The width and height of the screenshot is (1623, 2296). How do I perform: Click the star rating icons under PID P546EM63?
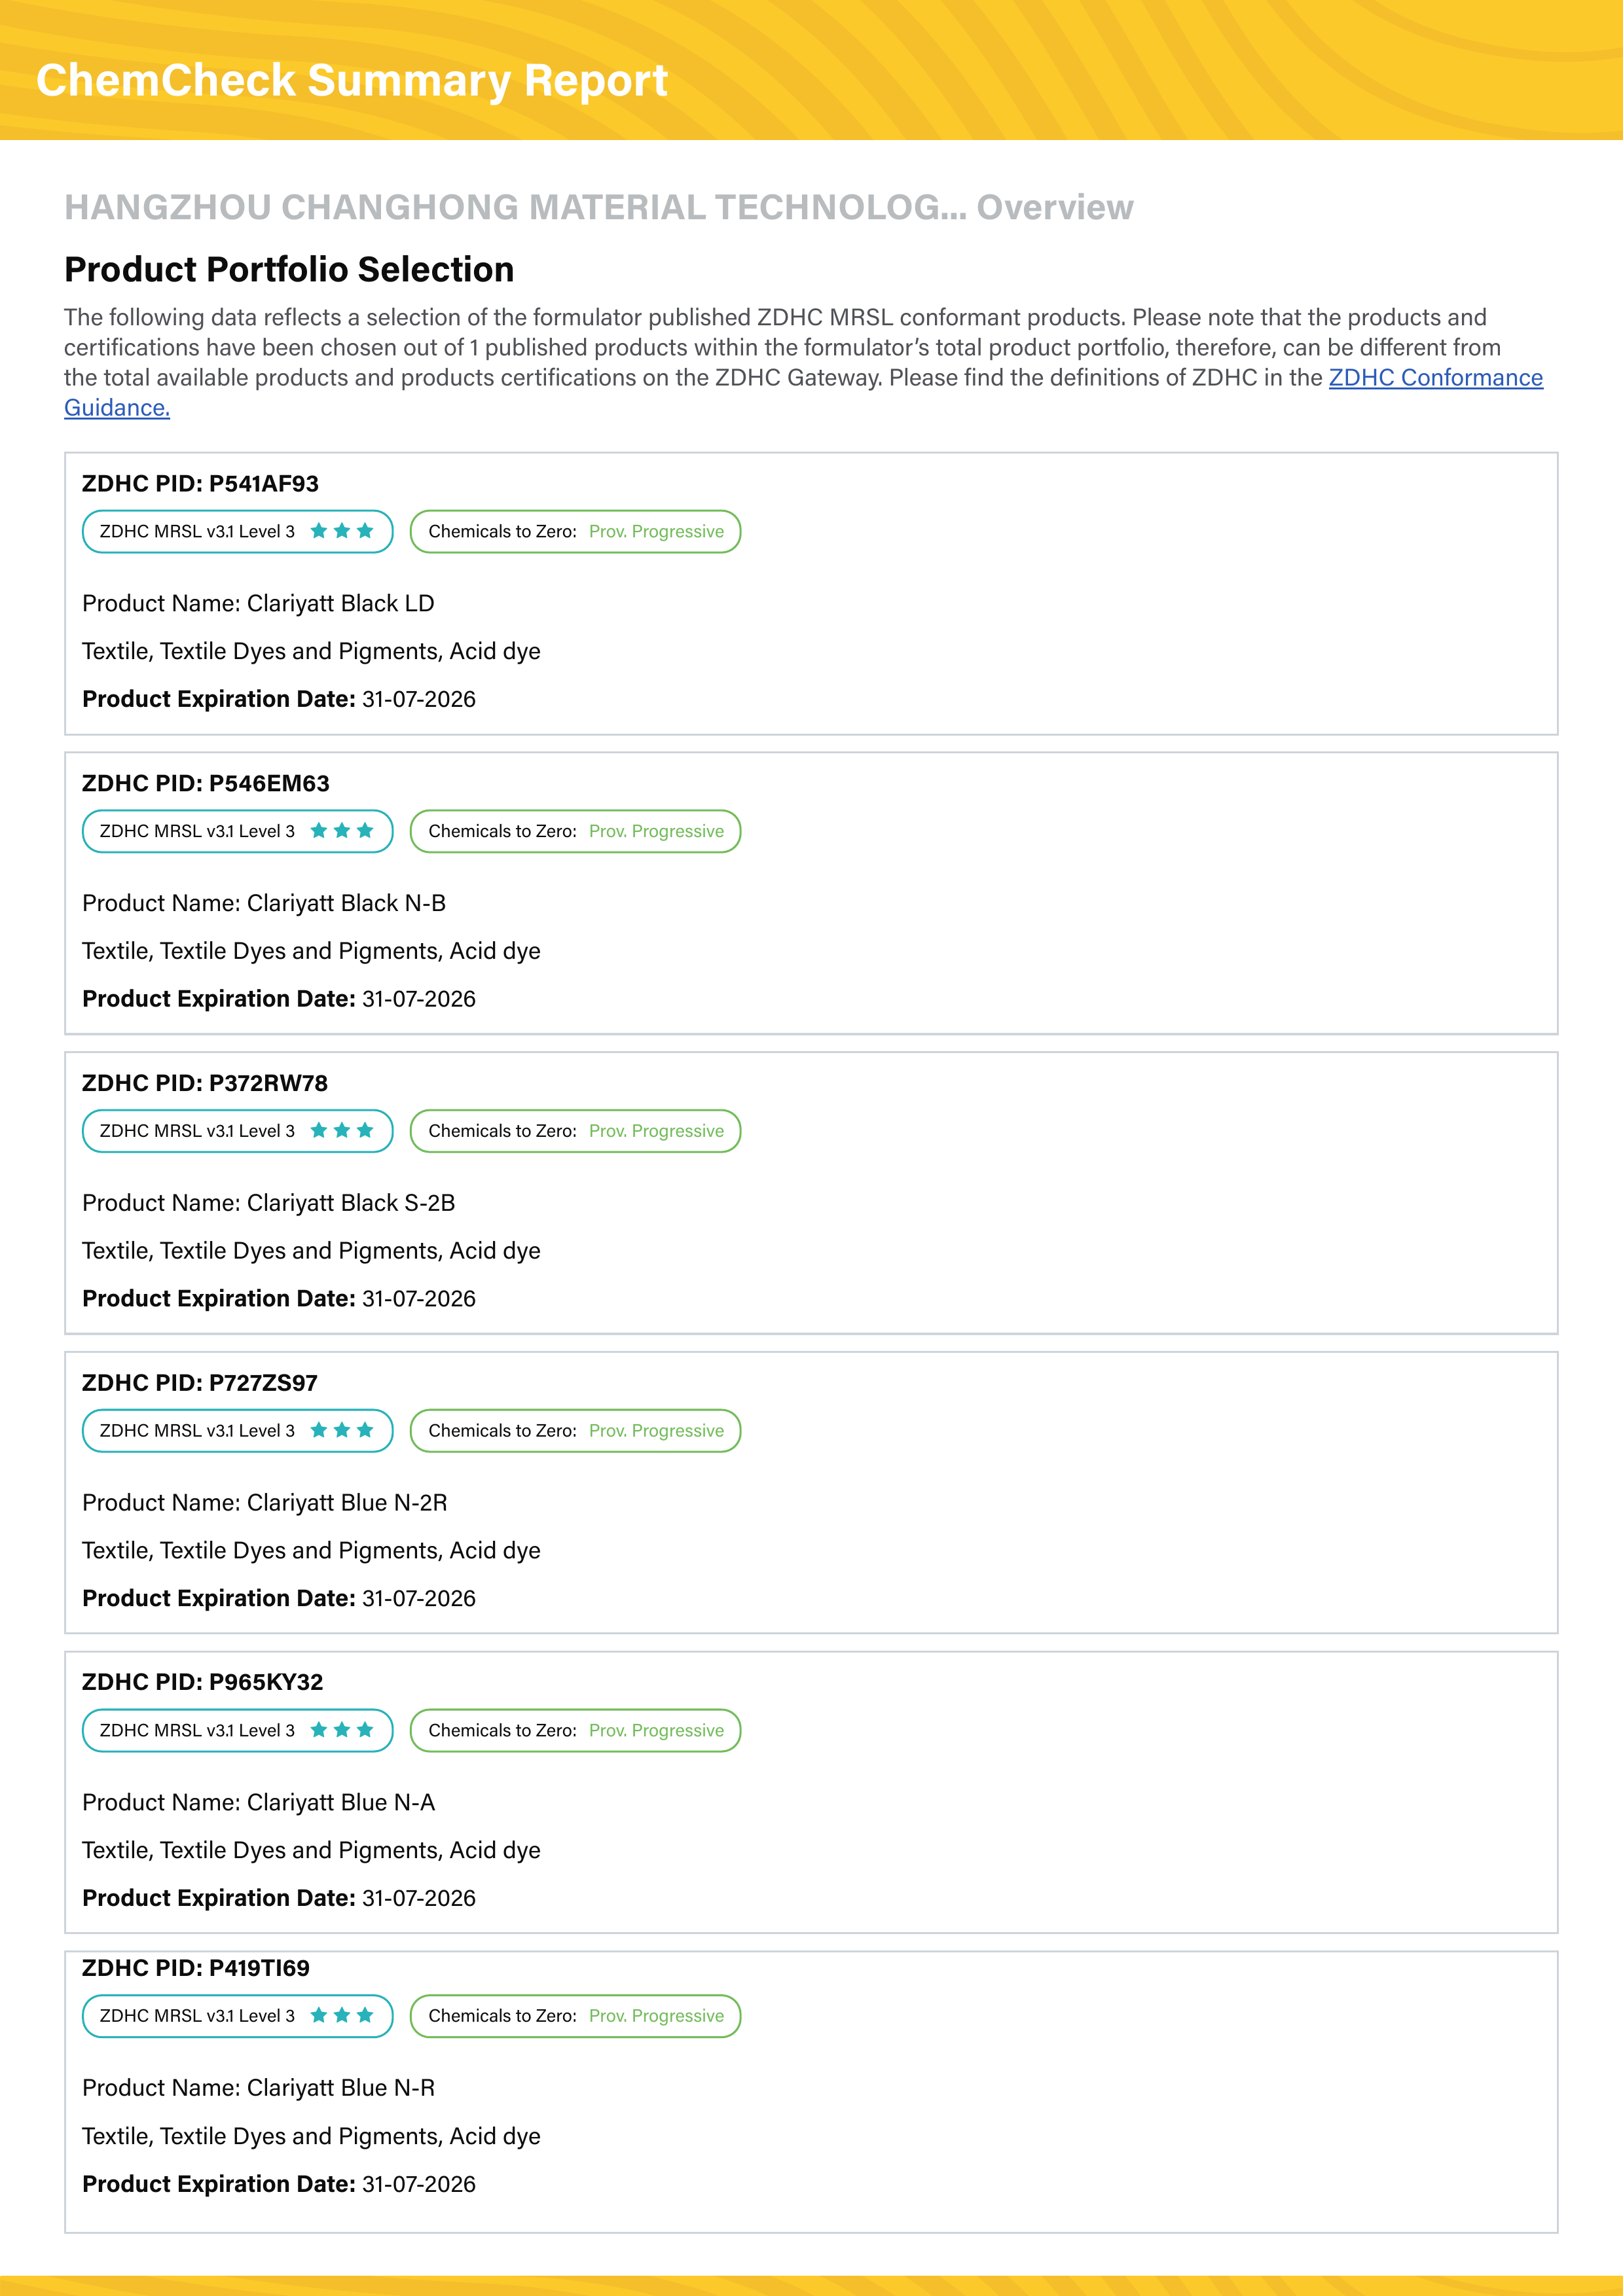point(342,831)
